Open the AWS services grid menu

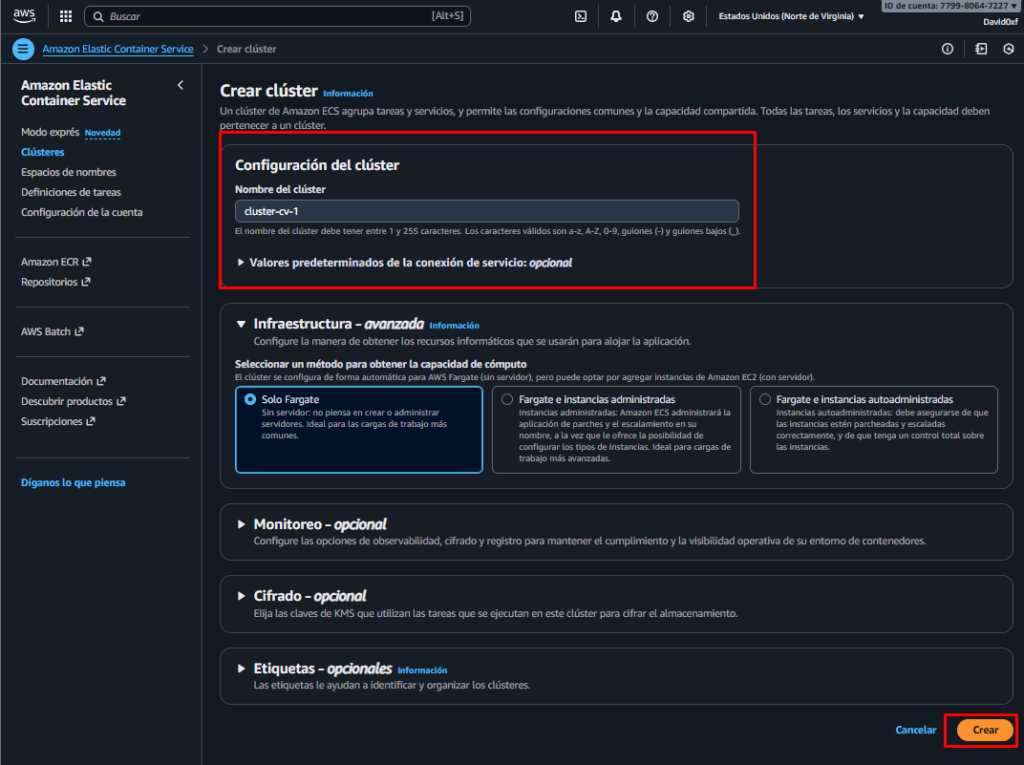(x=66, y=16)
